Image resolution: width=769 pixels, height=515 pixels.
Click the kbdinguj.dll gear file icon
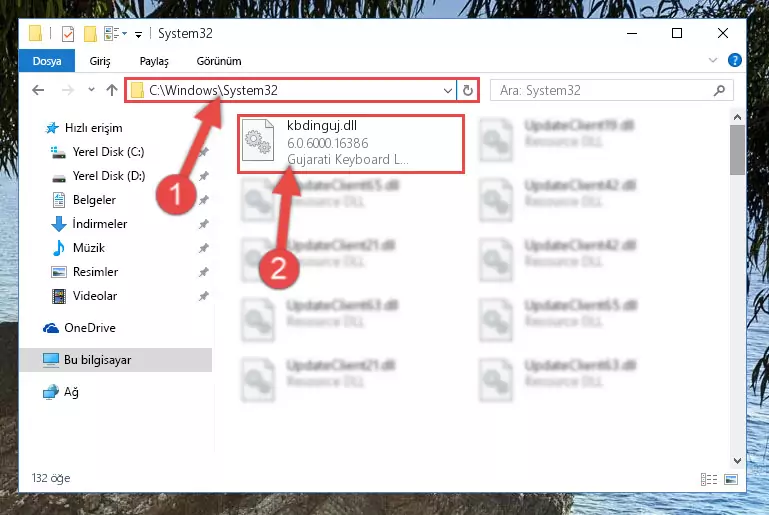[x=258, y=140]
